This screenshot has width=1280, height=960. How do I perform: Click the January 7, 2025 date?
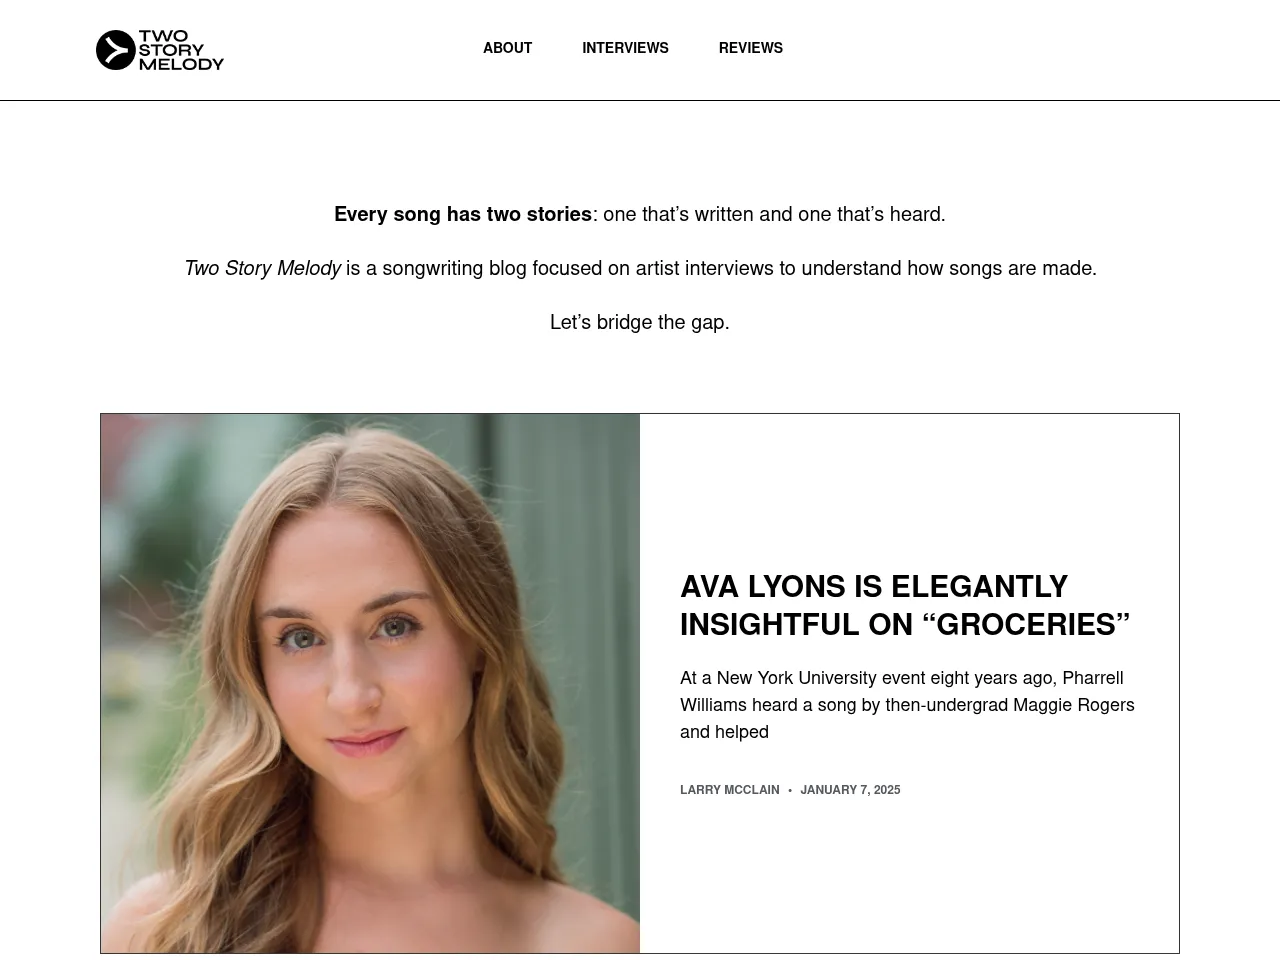(850, 790)
